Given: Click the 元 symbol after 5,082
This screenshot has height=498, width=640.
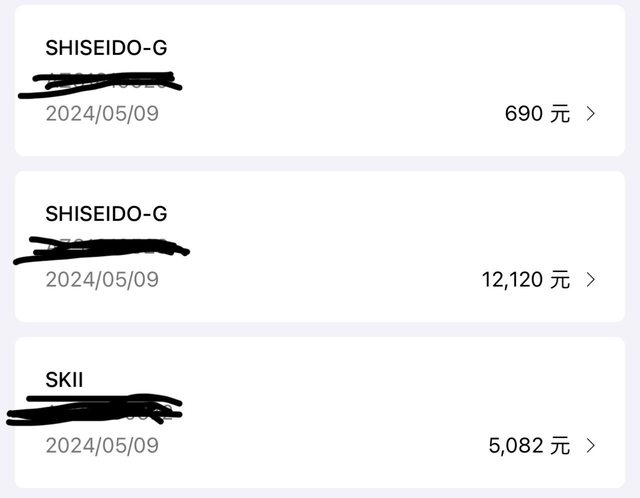Looking at the screenshot, I should pos(560,446).
